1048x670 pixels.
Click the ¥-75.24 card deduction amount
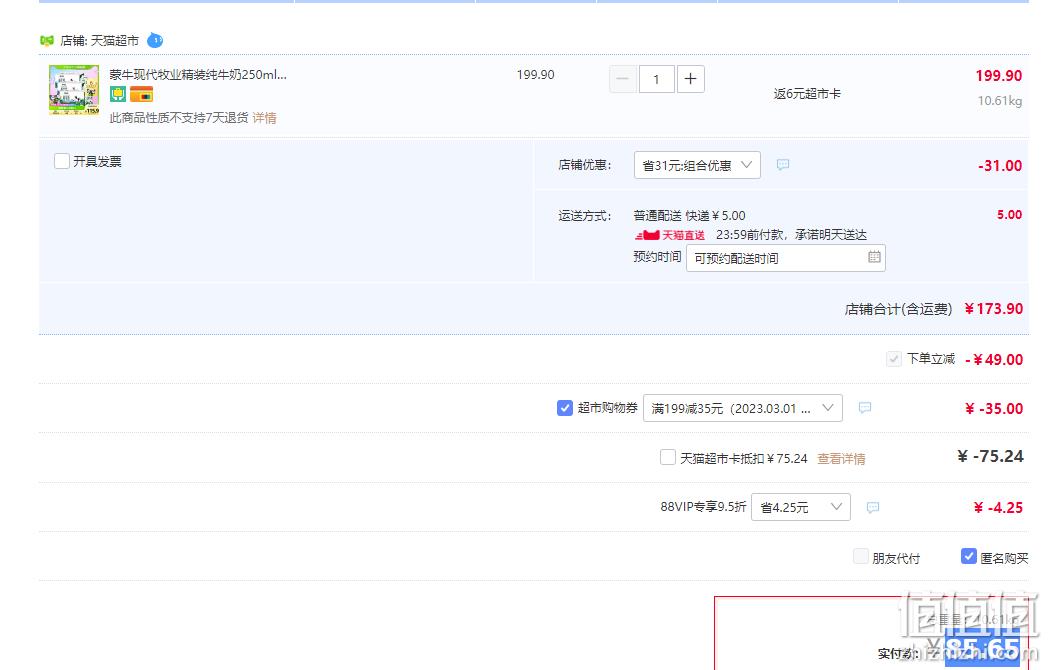[x=990, y=457]
